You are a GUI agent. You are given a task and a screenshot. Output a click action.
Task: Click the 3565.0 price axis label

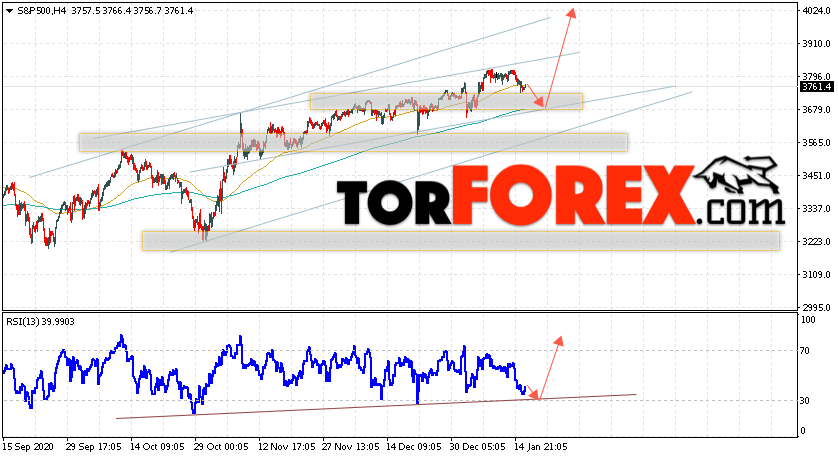816,143
